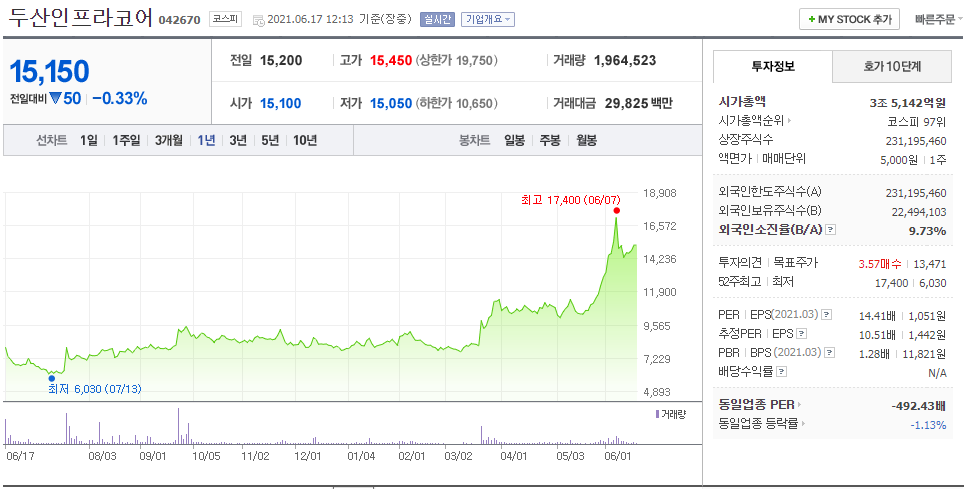This screenshot has height=489, width=970.
Task: Click 3.57매수 investment opinion value
Action: coord(880,264)
